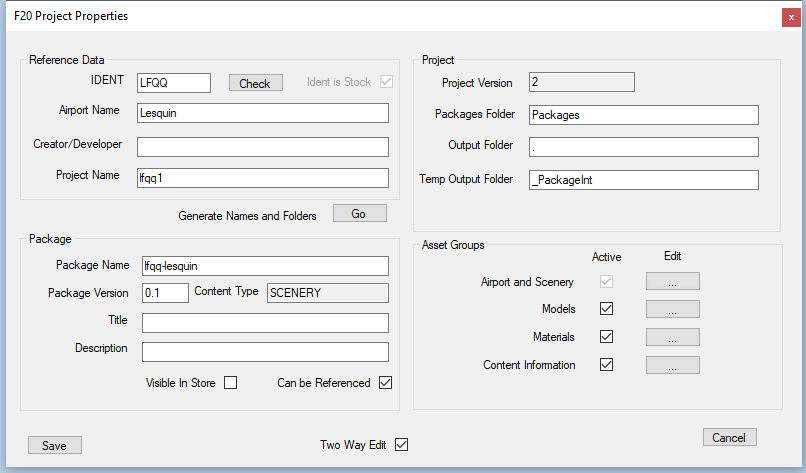Click into the Creator/Developer field

262,147
